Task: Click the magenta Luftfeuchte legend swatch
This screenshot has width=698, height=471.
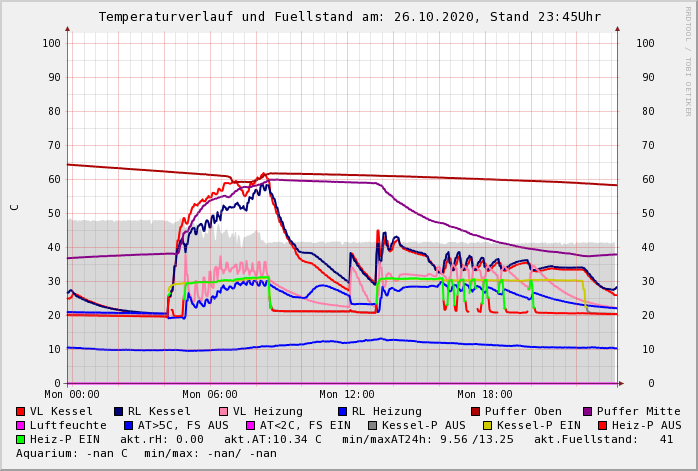Action: click(21, 425)
